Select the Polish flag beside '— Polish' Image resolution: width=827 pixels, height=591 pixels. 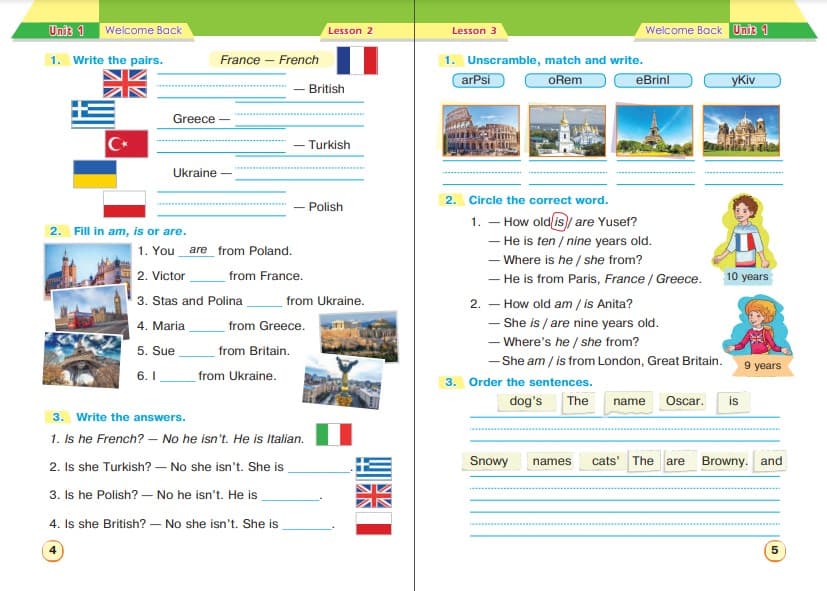tap(124, 205)
